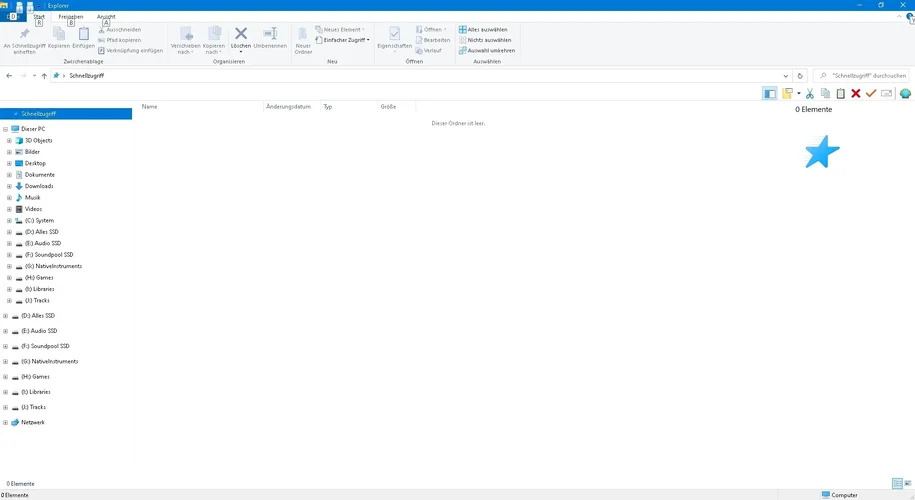Open the recent locations dropdown arrow
This screenshot has height=500, width=915.
point(34,75)
